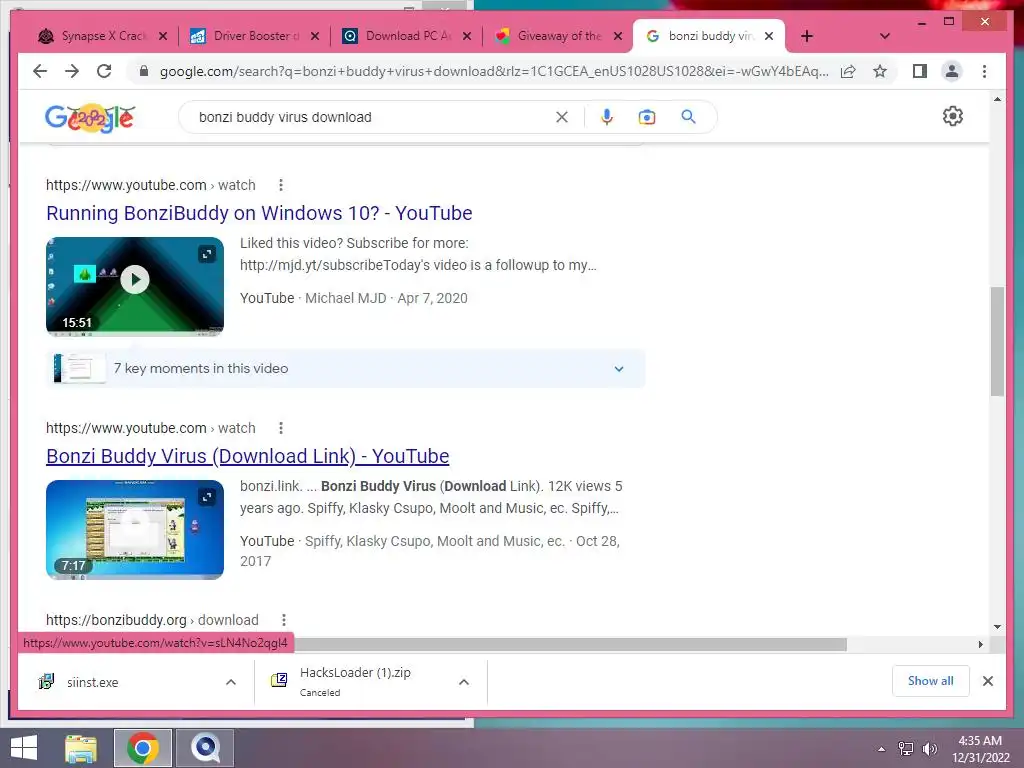
Task: Go forward with the forward arrow
Action: (72, 71)
